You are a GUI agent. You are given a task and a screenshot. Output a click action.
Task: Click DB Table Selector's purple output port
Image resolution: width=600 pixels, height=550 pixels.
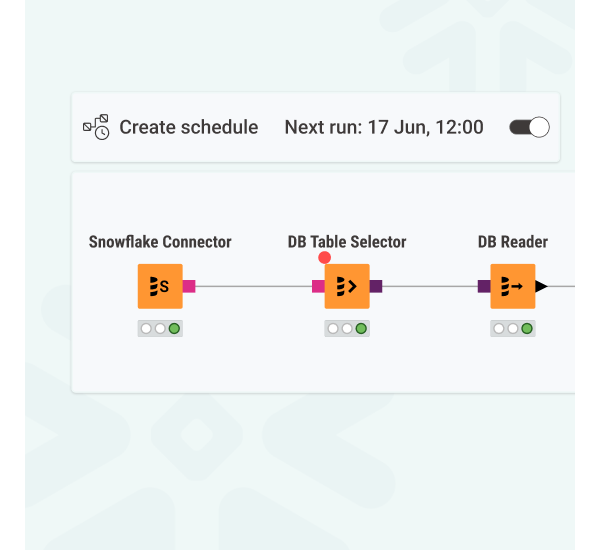point(376,286)
